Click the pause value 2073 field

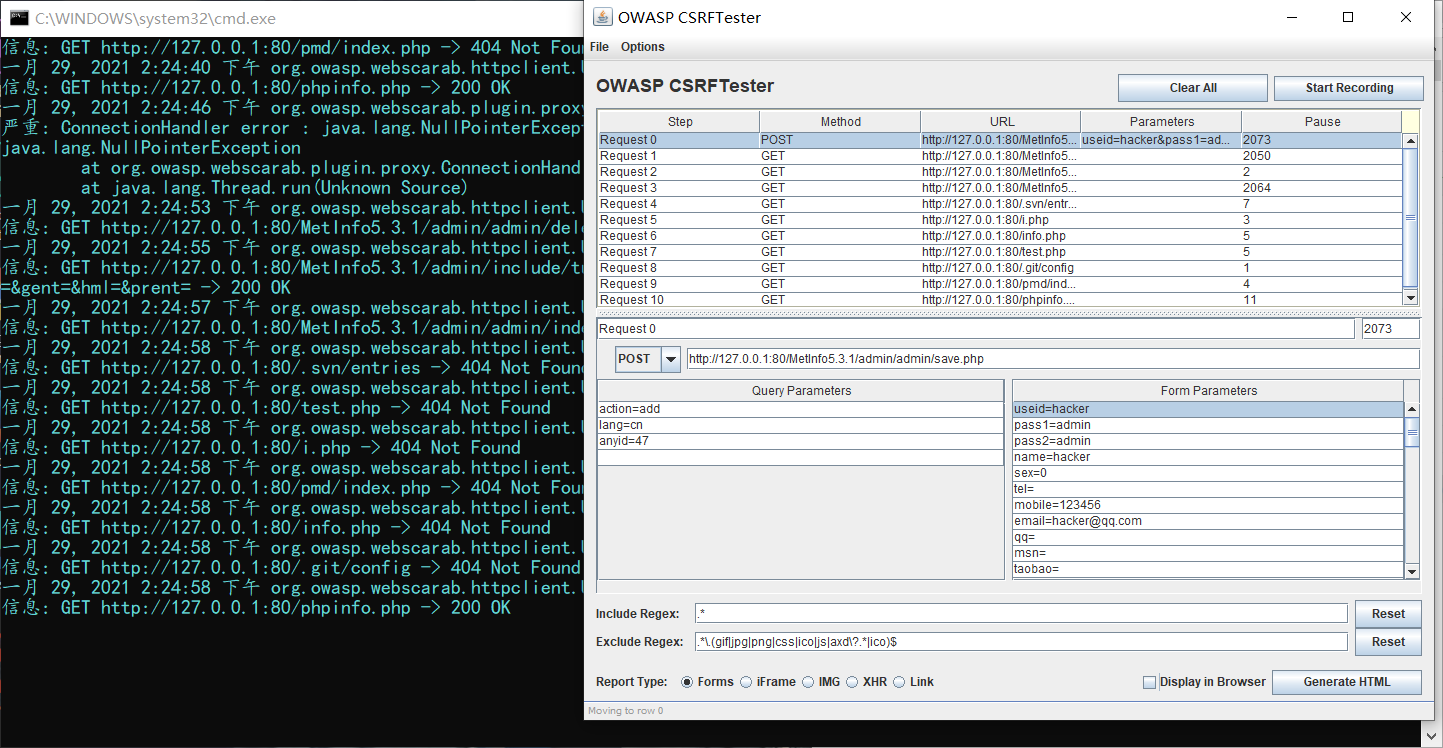coord(1390,329)
